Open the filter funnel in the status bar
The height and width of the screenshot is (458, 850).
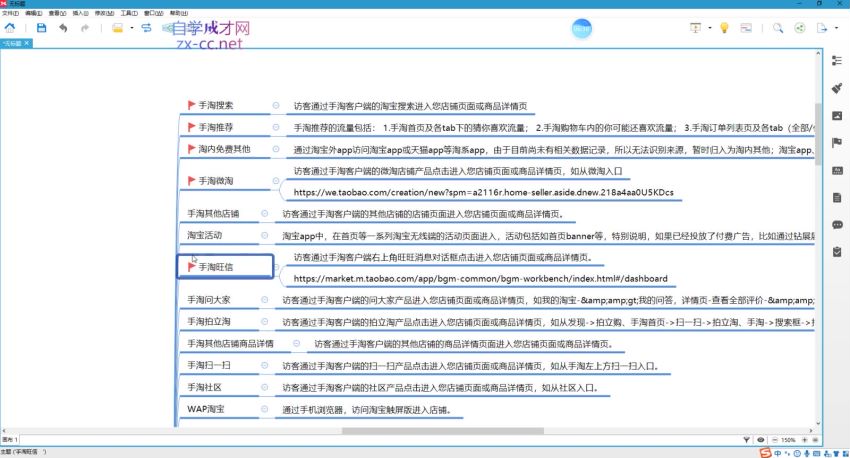(x=746, y=440)
